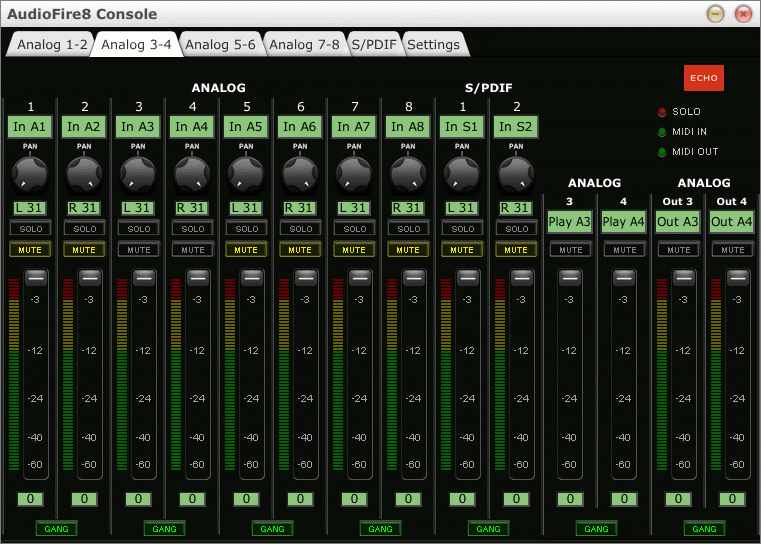Close the AudioFire8 Console window

coord(743,14)
